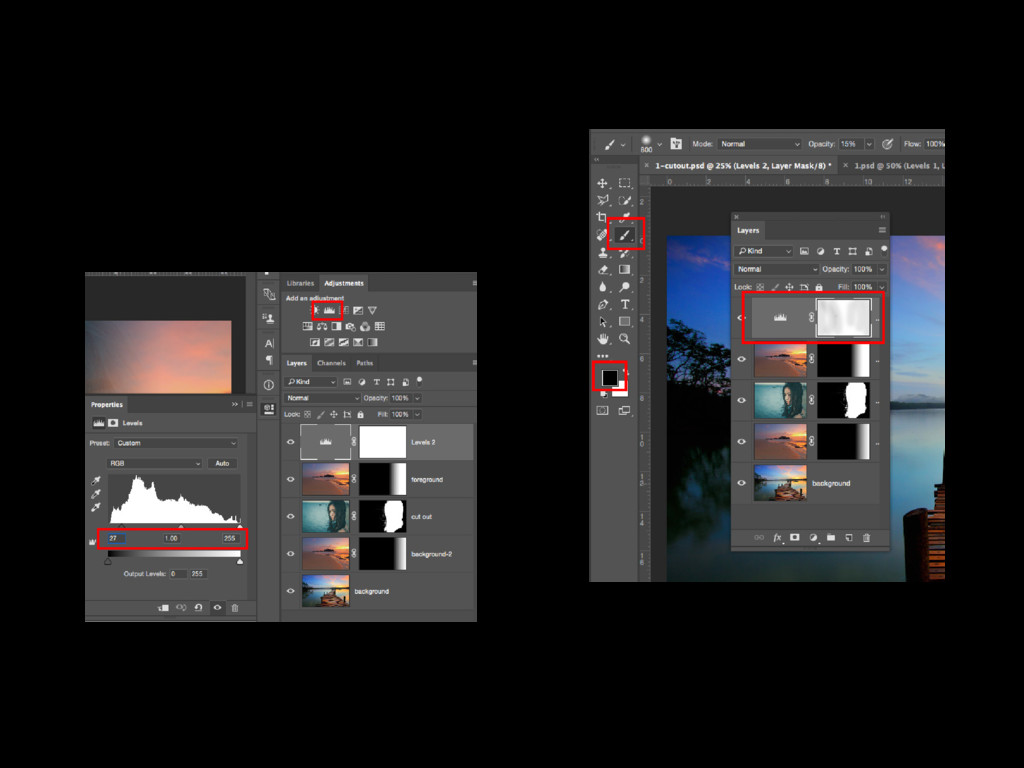Add a Color Balance scales adjustment
This screenshot has width=1024, height=768.
[322, 327]
